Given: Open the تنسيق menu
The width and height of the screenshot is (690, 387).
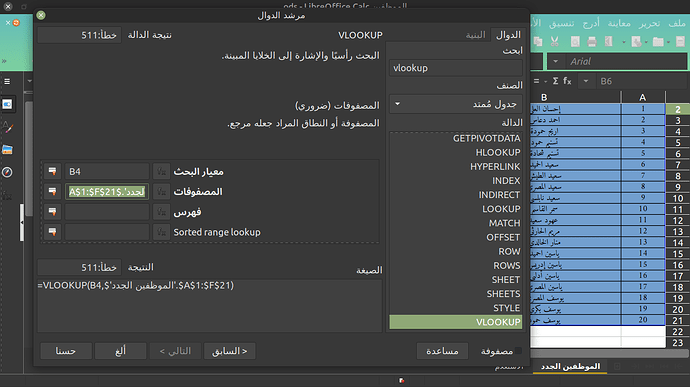Looking at the screenshot, I should click(x=562, y=23).
